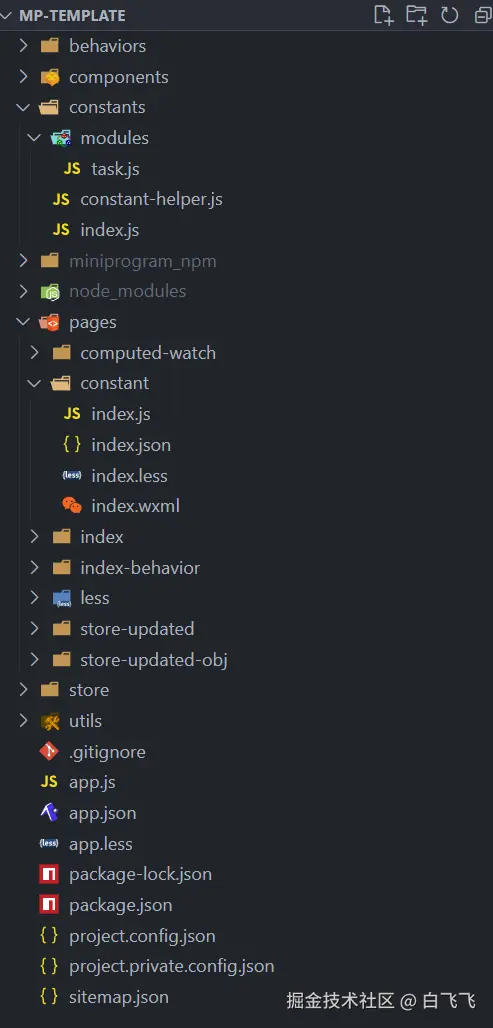Viewport: 493px width, 1028px height.
Task: Click the less icon beside app.less
Action: point(49,844)
